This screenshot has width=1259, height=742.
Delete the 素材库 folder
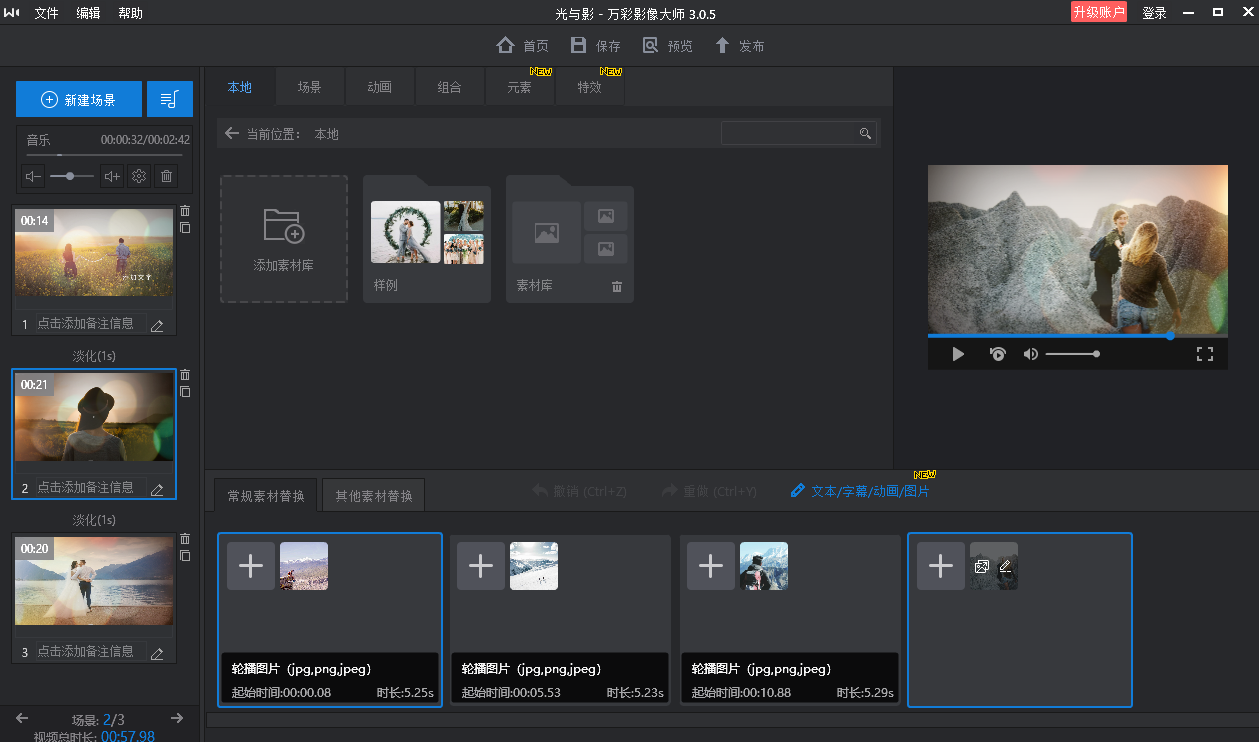(617, 287)
